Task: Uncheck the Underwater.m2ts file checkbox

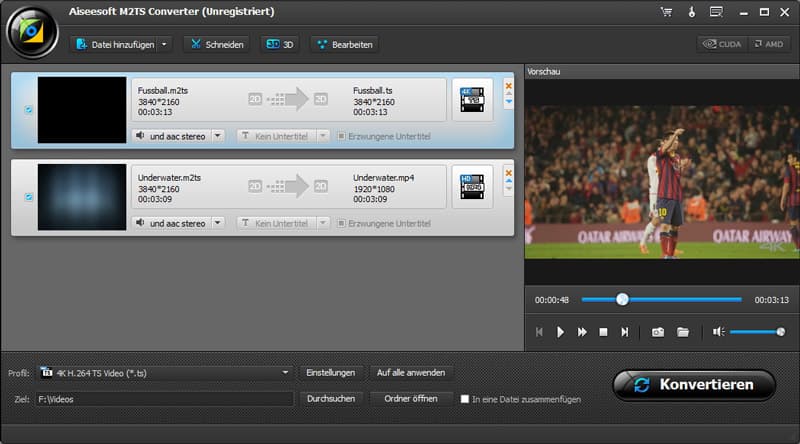Action: 28,196
